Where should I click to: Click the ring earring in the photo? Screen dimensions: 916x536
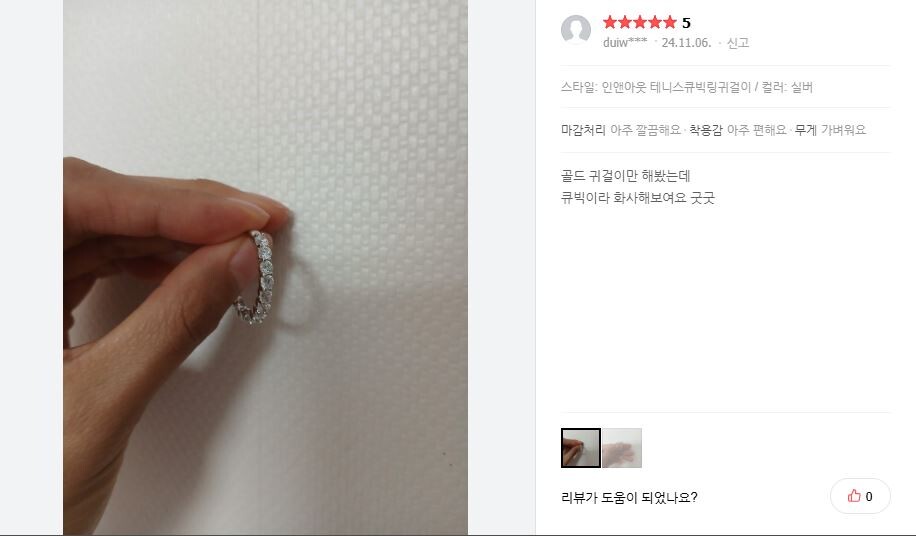258,277
